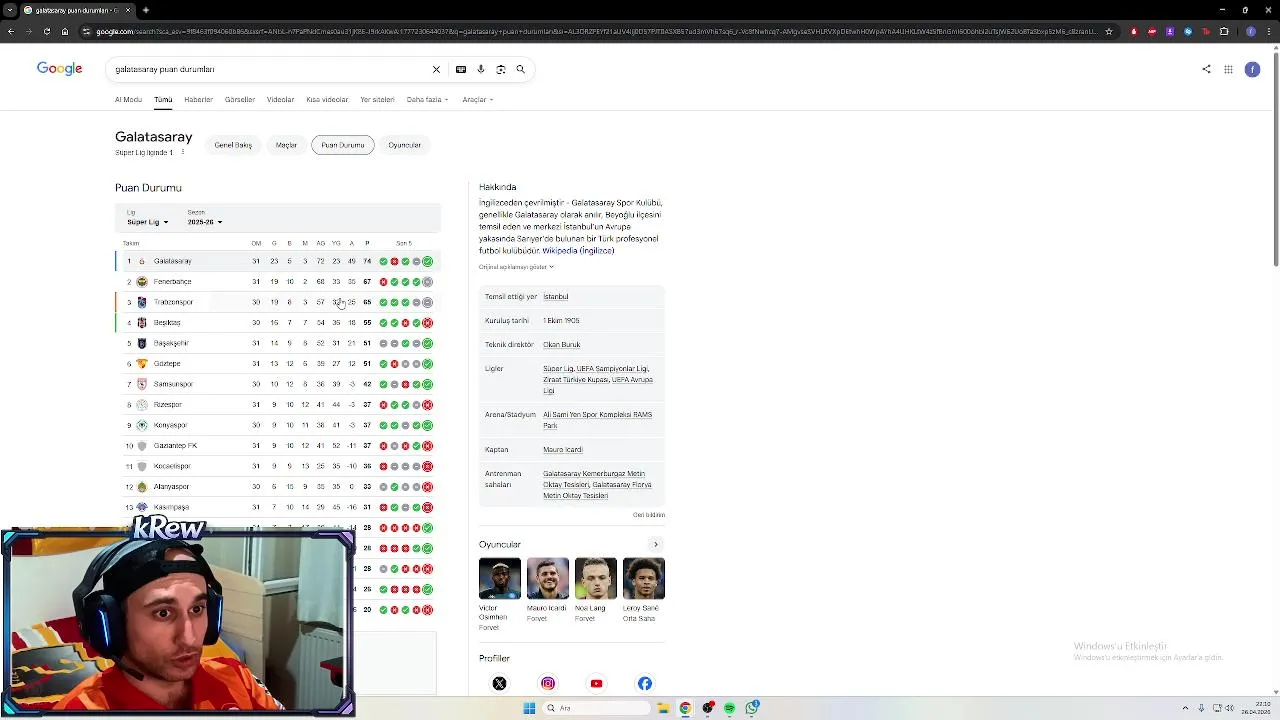Viewport: 1280px width, 720px height.
Task: Open the tab search dropdown in Chrome
Action: pyautogui.click(x=10, y=10)
